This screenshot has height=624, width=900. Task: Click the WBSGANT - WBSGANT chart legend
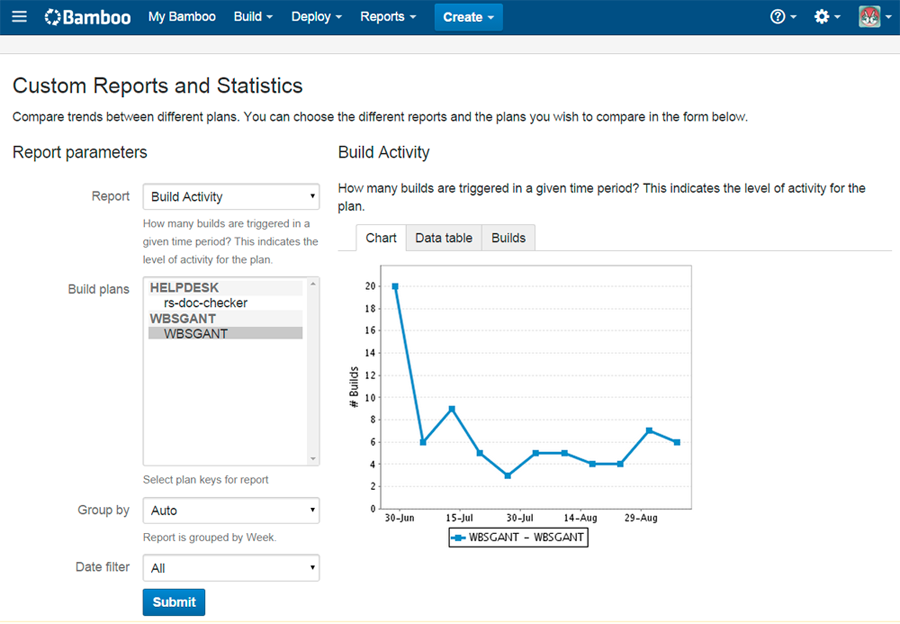click(x=518, y=537)
